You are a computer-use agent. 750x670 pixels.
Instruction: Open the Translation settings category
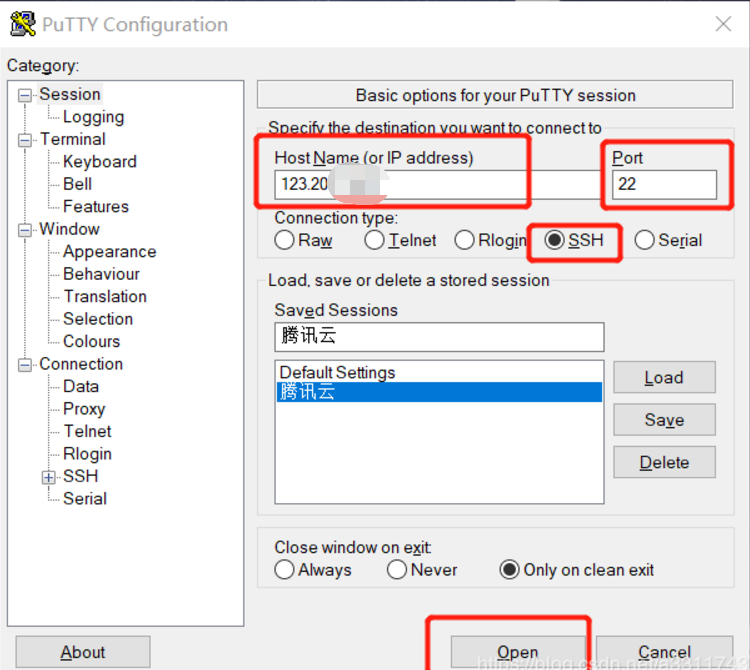pyautogui.click(x=105, y=297)
